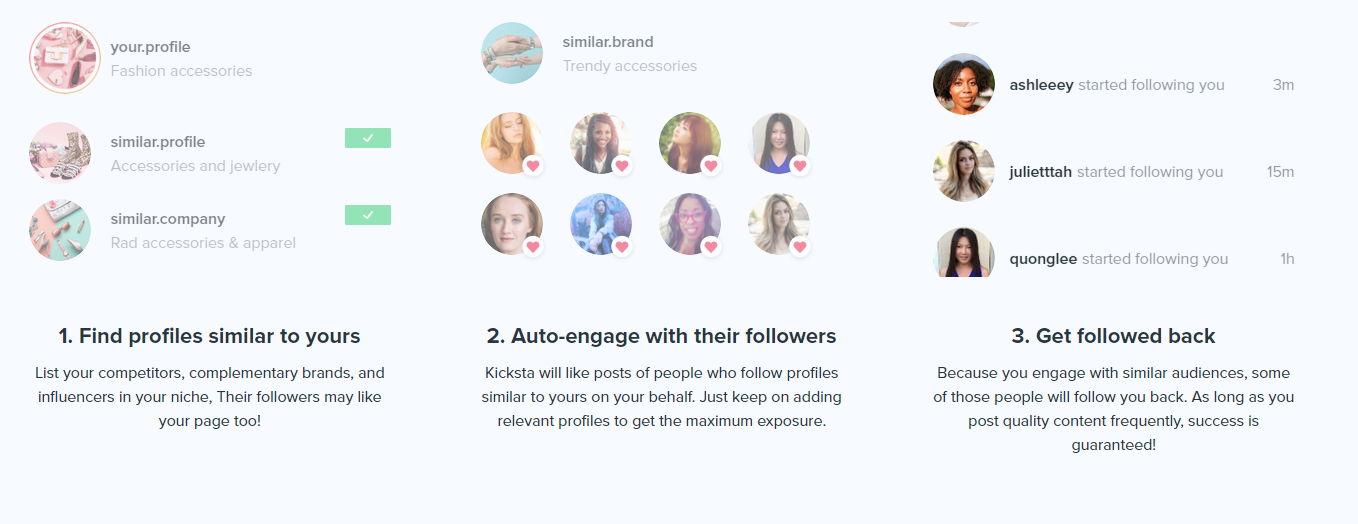Click heart icon on first bottom-row follower
Image resolution: width=1358 pixels, height=524 pixels.
[x=533, y=246]
